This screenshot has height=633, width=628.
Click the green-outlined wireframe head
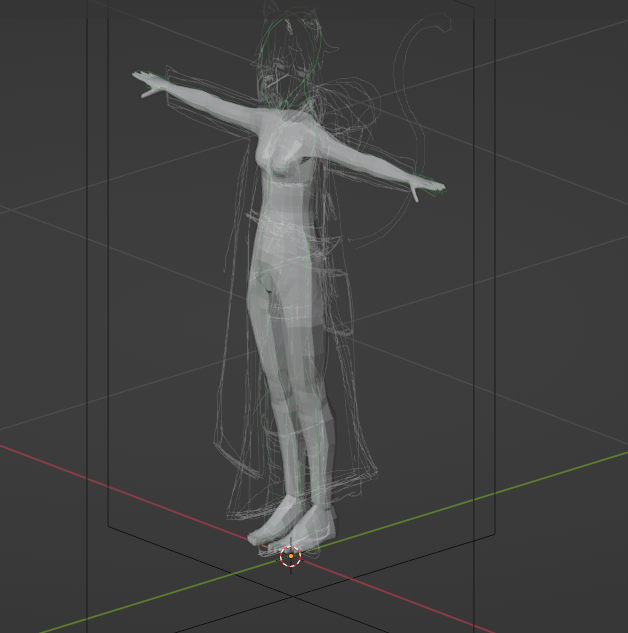[x=290, y=61]
